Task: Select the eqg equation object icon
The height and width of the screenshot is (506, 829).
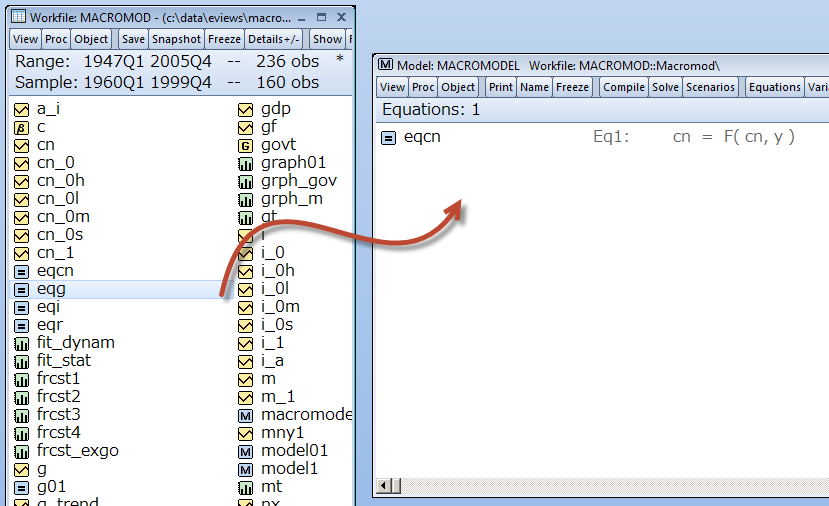Action: (21, 289)
